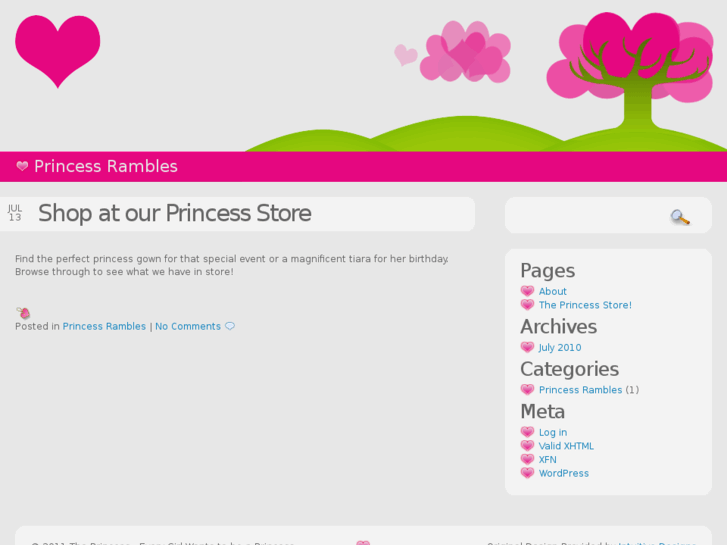Click the speech bubble comments icon
The image size is (727, 545).
[230, 326]
